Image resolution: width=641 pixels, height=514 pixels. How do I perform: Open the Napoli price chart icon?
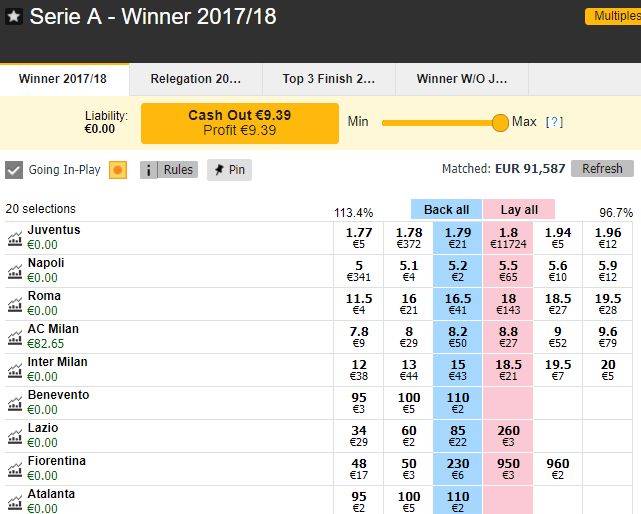pos(15,272)
